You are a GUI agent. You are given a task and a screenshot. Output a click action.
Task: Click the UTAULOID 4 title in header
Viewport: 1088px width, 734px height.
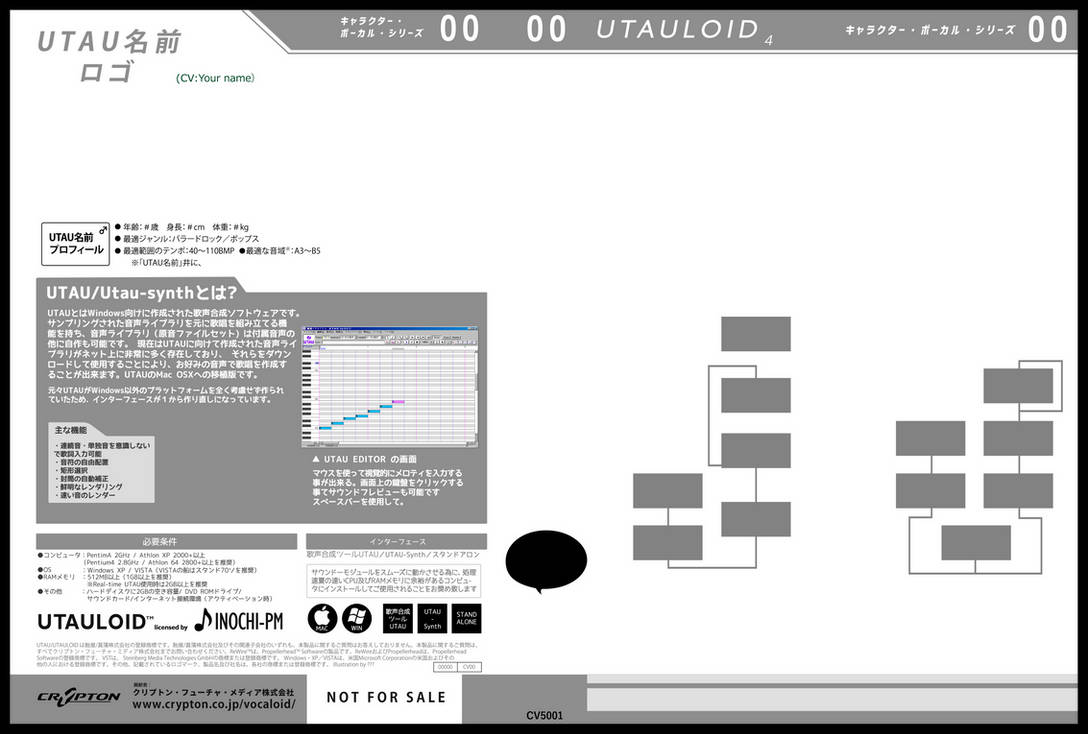pos(684,30)
